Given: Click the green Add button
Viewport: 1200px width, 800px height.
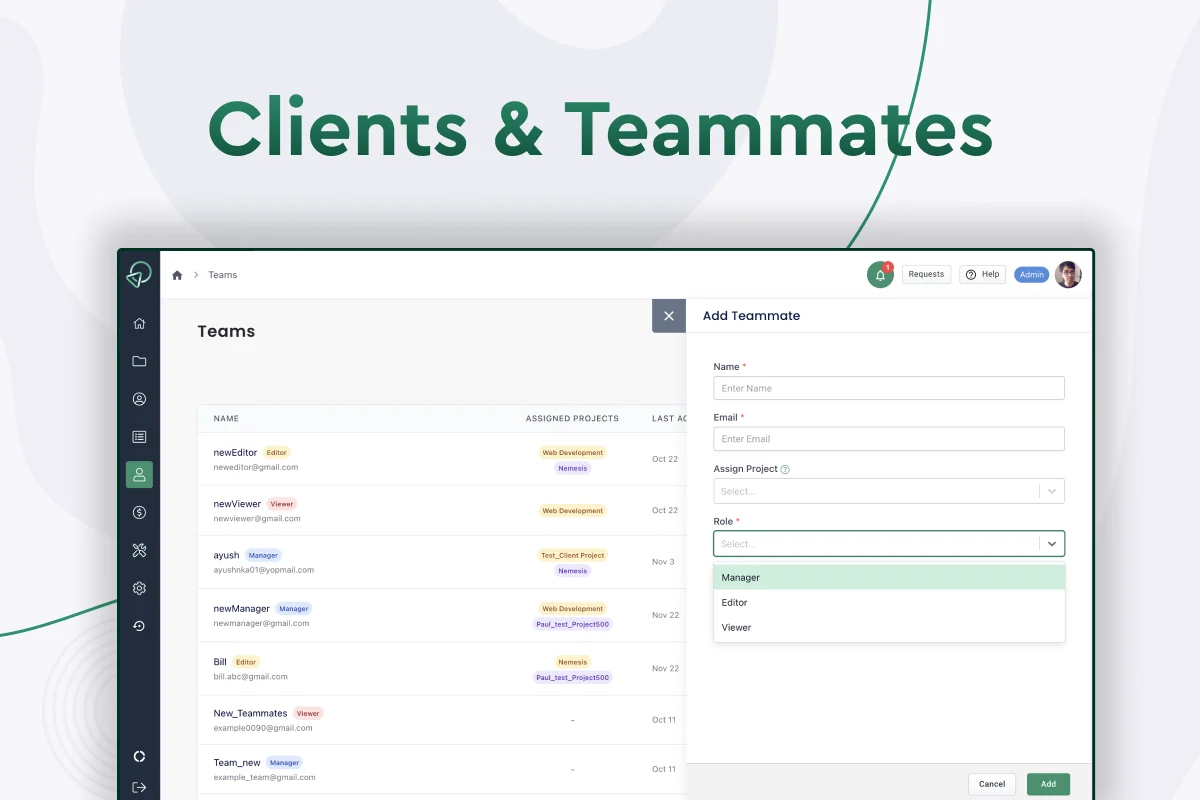Looking at the screenshot, I should pyautogui.click(x=1048, y=784).
